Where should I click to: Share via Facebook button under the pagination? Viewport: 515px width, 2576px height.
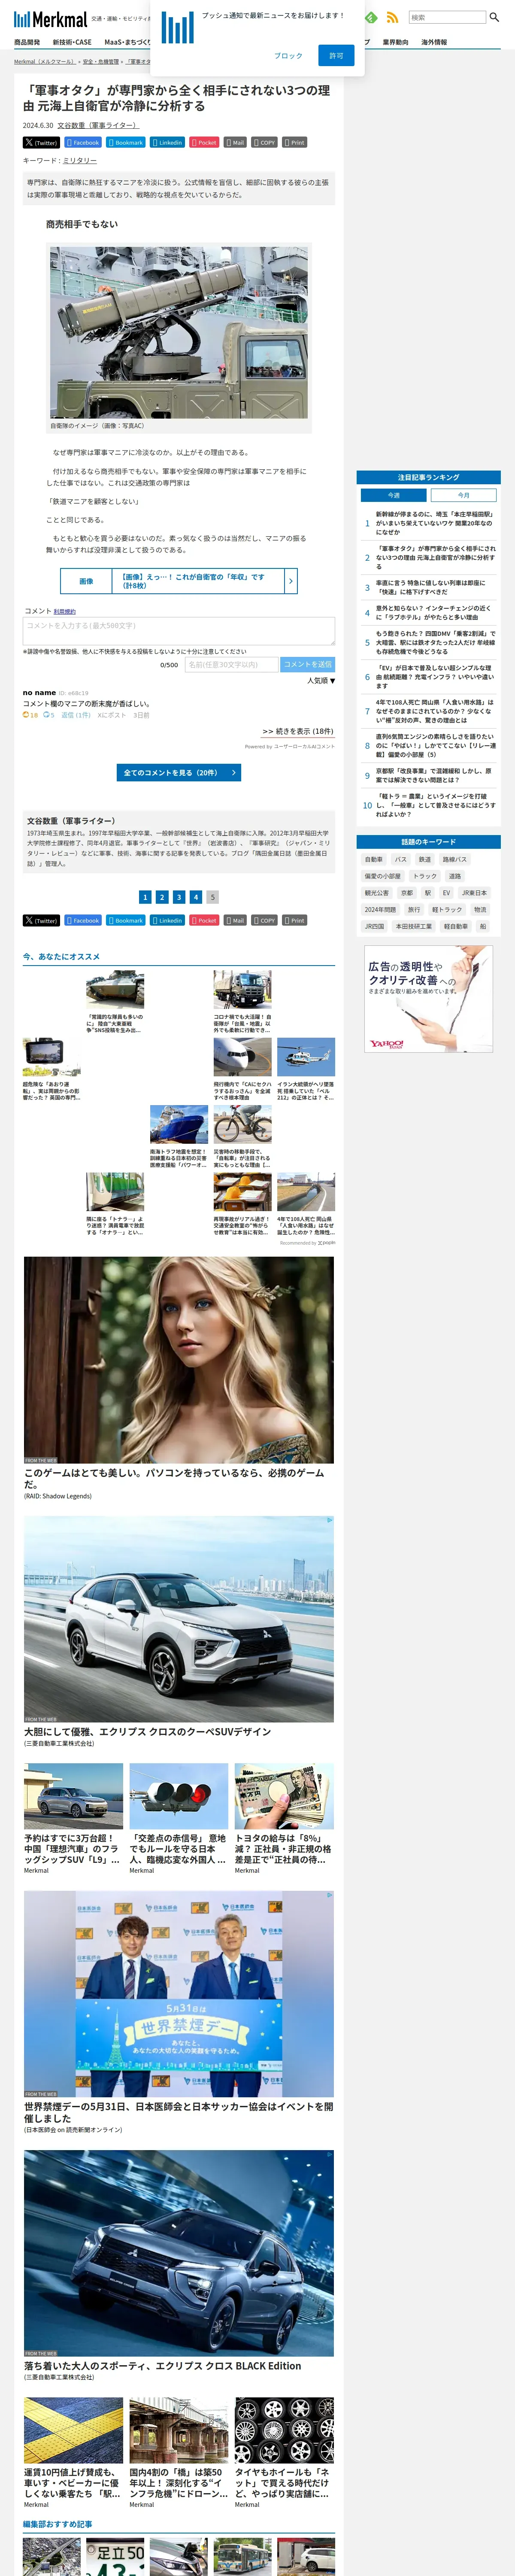point(83,920)
